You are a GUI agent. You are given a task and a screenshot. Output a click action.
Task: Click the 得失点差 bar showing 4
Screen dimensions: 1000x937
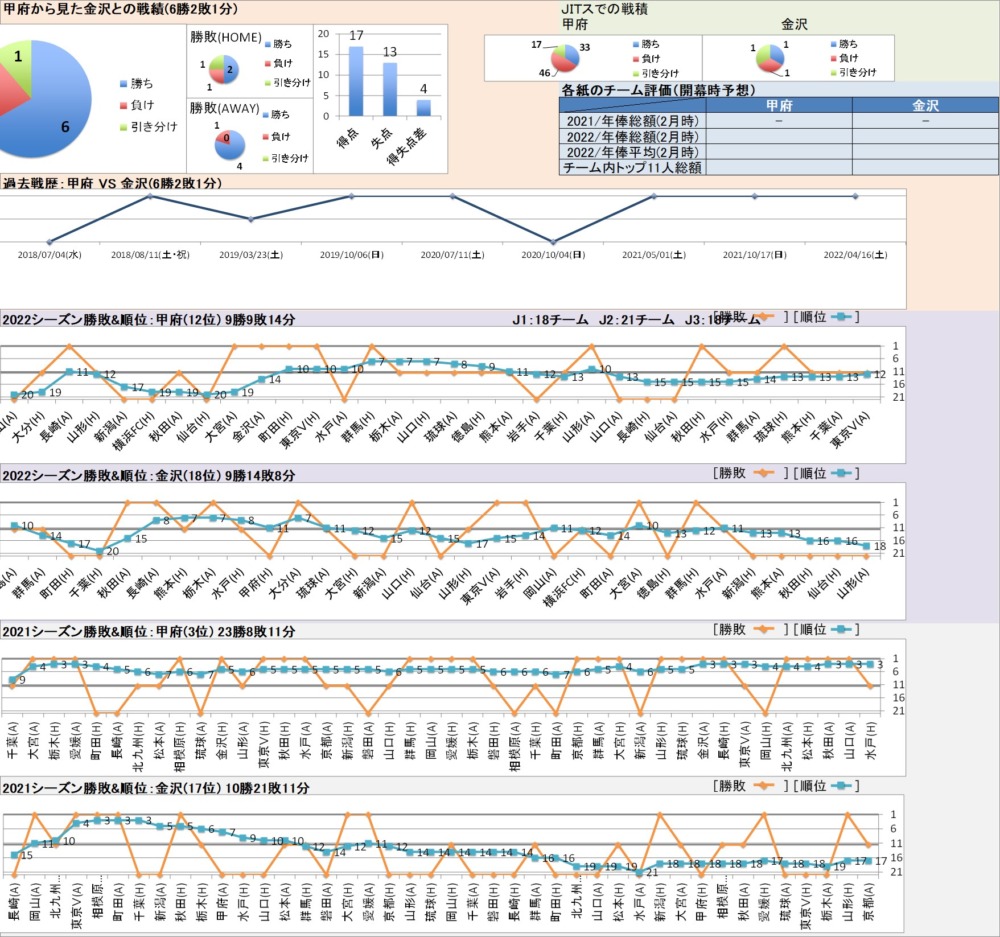coord(423,108)
